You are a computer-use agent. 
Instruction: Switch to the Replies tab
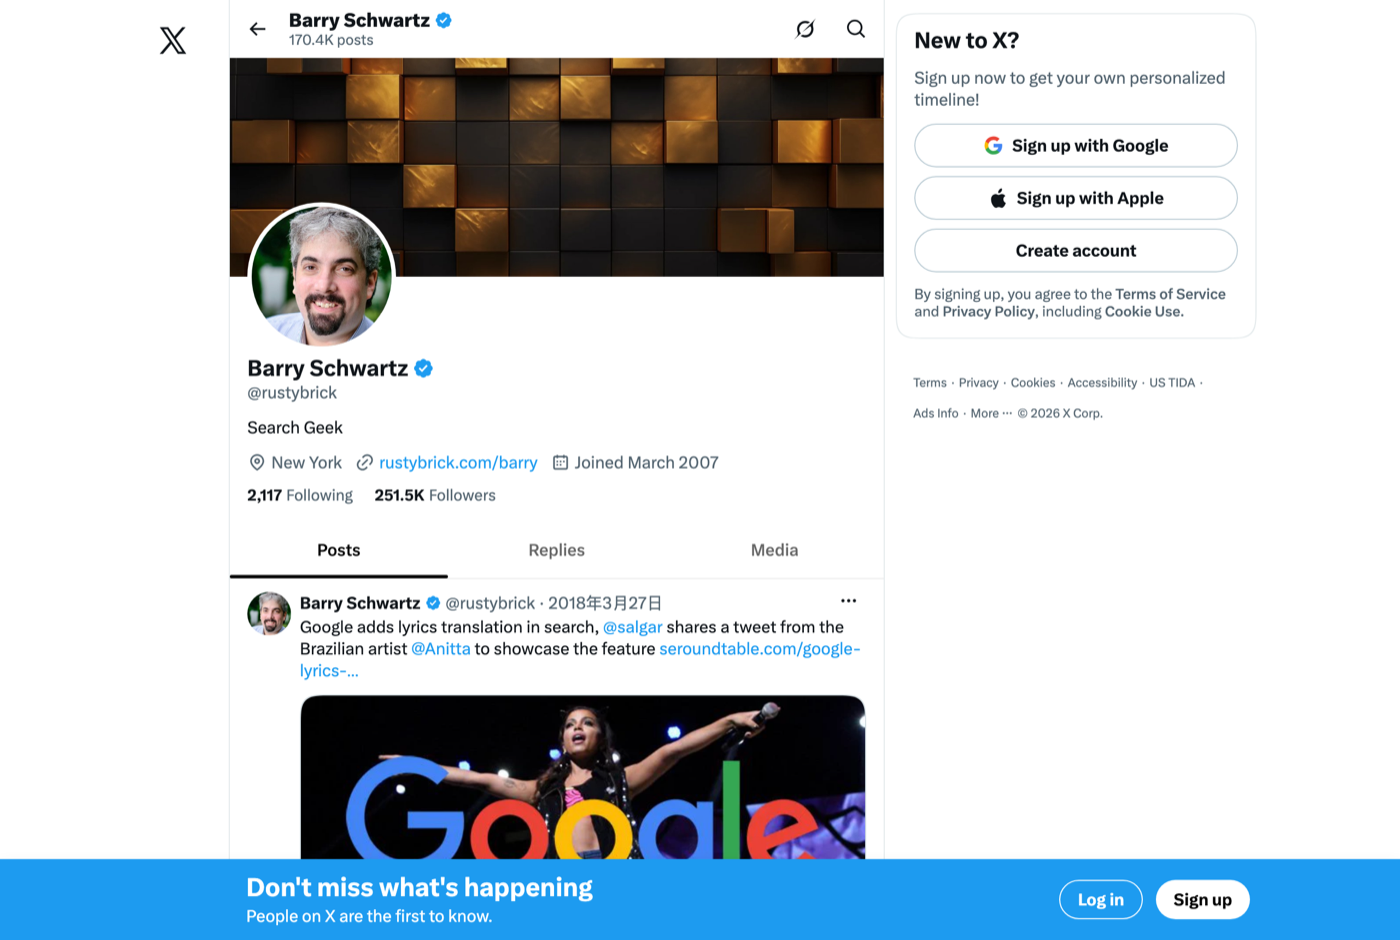coord(557,550)
